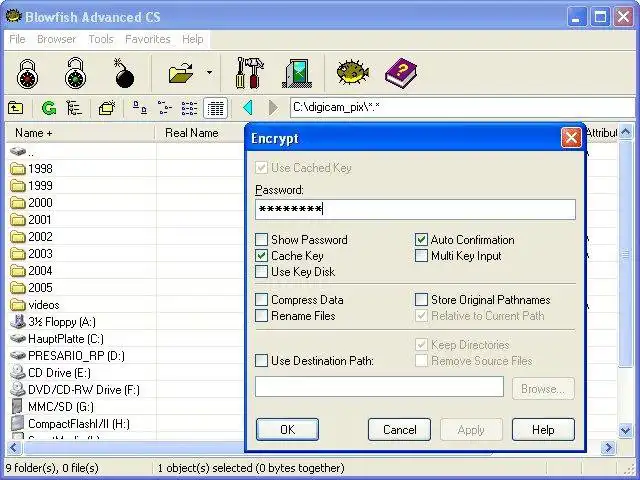This screenshot has width=640, height=480.
Task: Click the Wipe bomb toolbar icon
Action: (x=124, y=74)
